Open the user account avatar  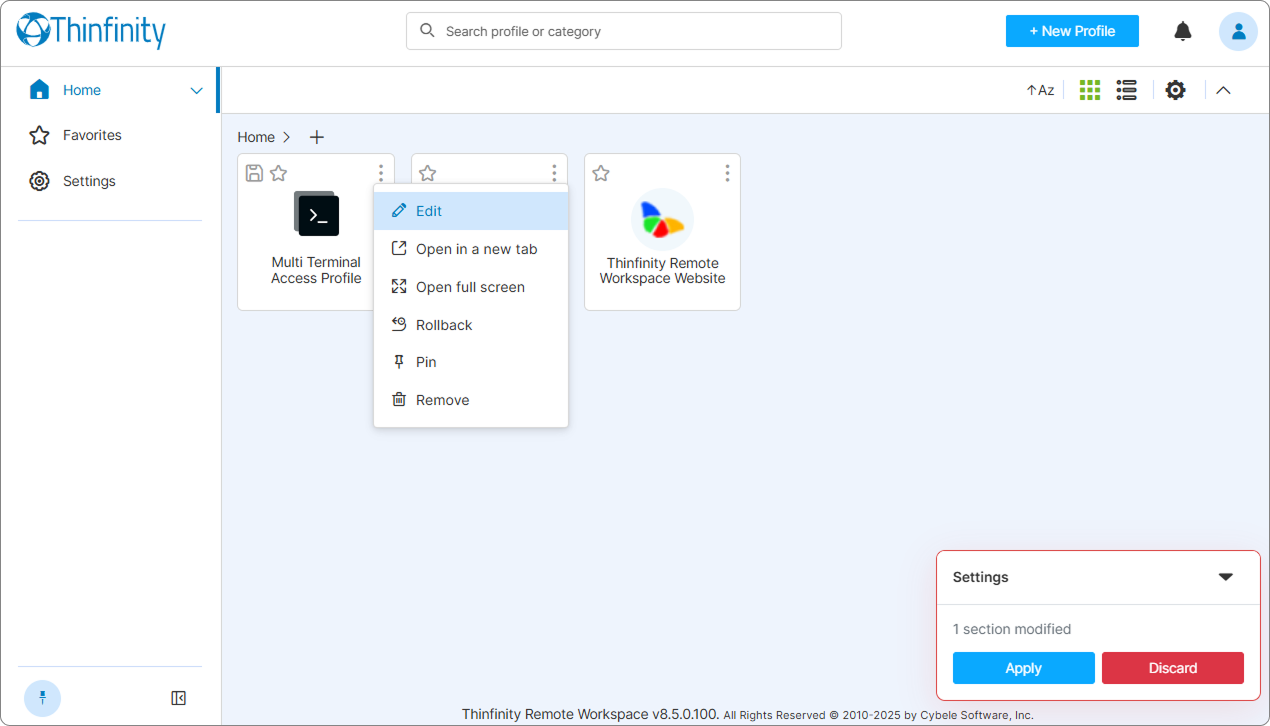(x=1238, y=31)
